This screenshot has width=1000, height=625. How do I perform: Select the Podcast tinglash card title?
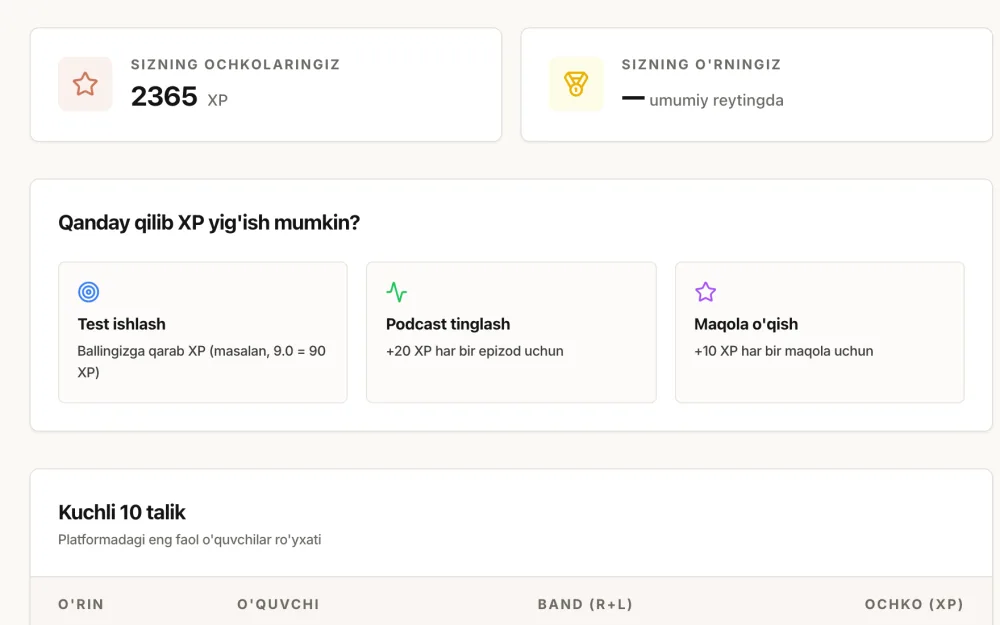pyautogui.click(x=448, y=324)
